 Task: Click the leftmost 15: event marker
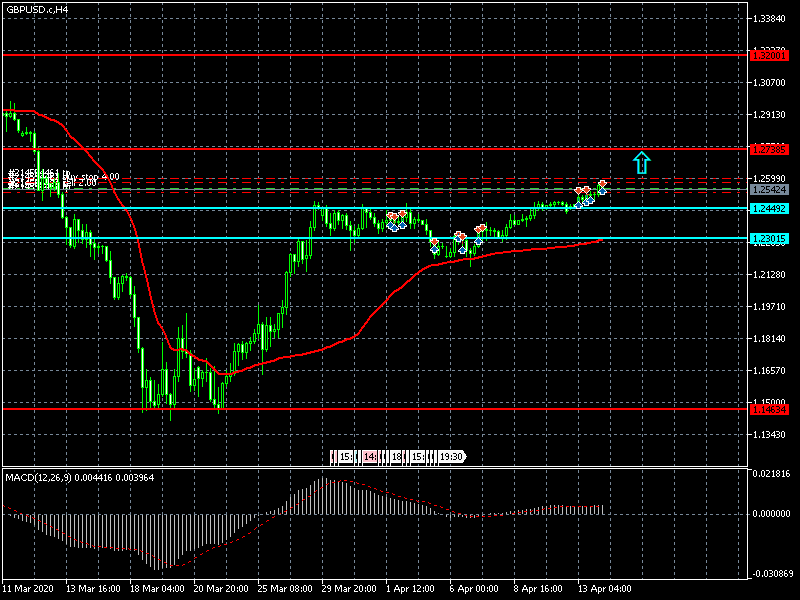pyautogui.click(x=345, y=457)
